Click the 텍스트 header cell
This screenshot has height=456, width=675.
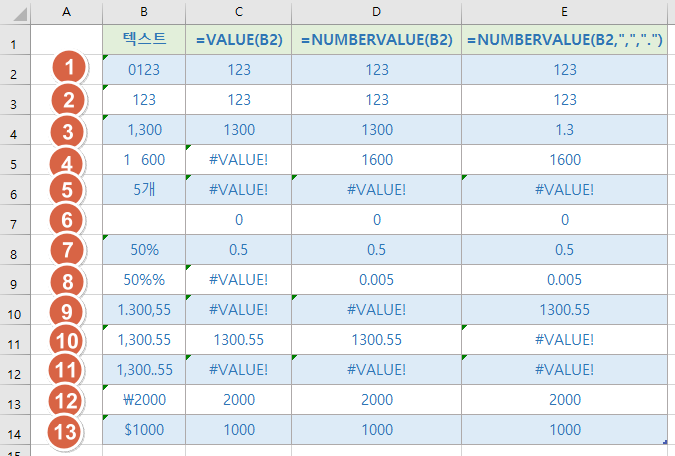tap(144, 40)
